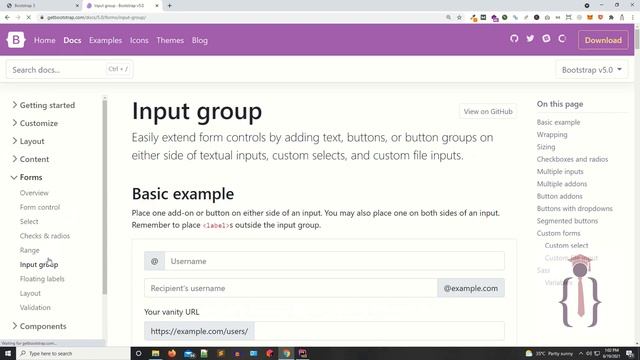The image size is (640, 360).
Task: Open the MetaMask fox extension icon
Action: (x=590, y=18)
